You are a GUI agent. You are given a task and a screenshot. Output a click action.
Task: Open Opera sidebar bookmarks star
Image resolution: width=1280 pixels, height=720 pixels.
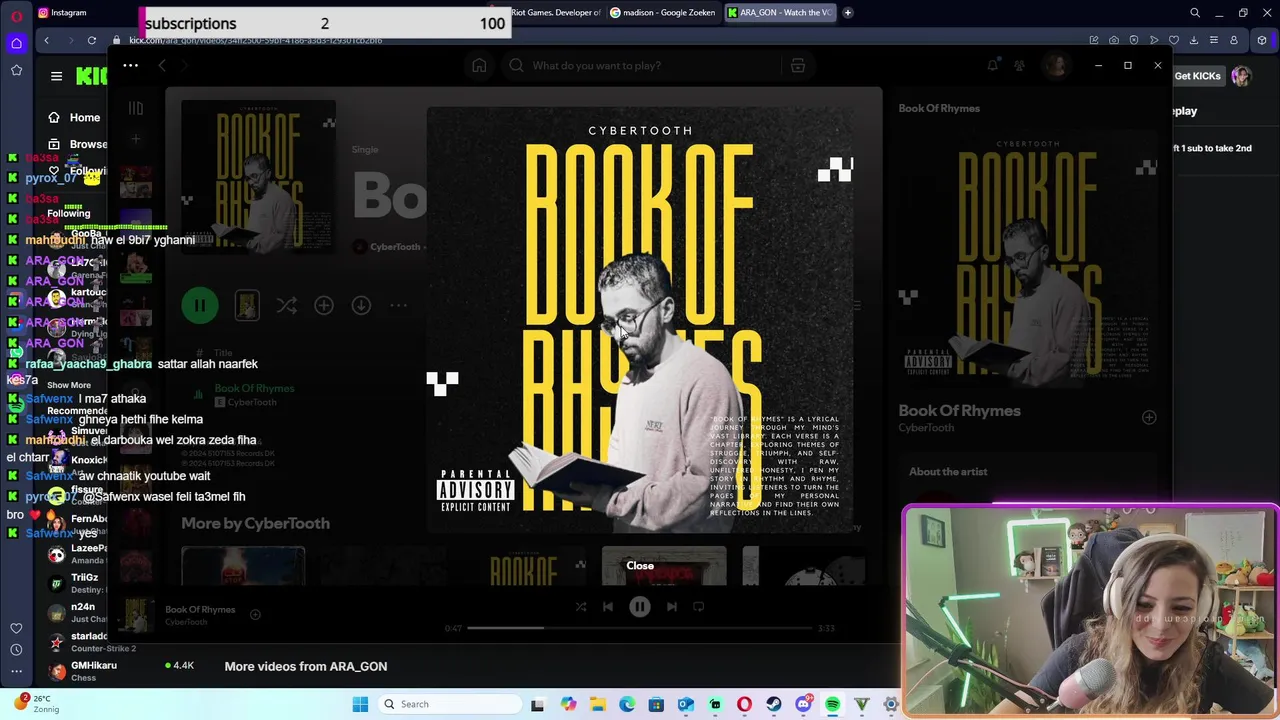(16, 70)
